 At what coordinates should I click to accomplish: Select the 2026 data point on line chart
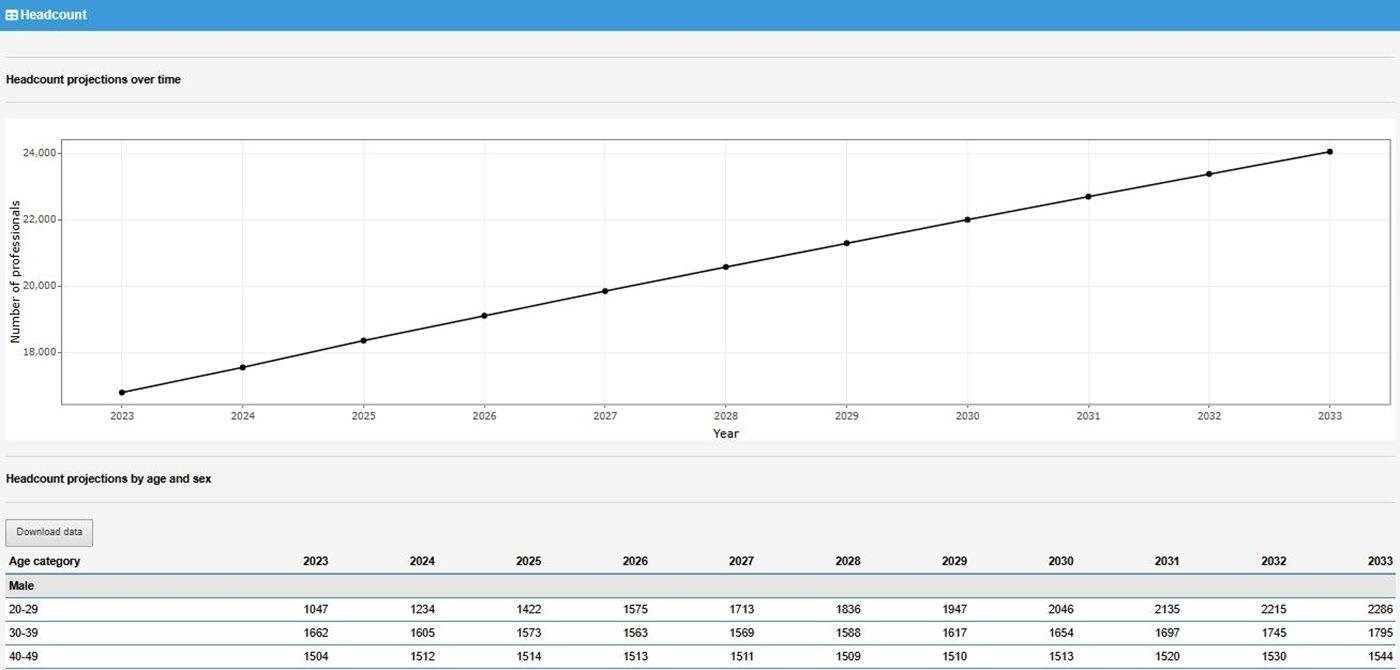click(x=484, y=316)
